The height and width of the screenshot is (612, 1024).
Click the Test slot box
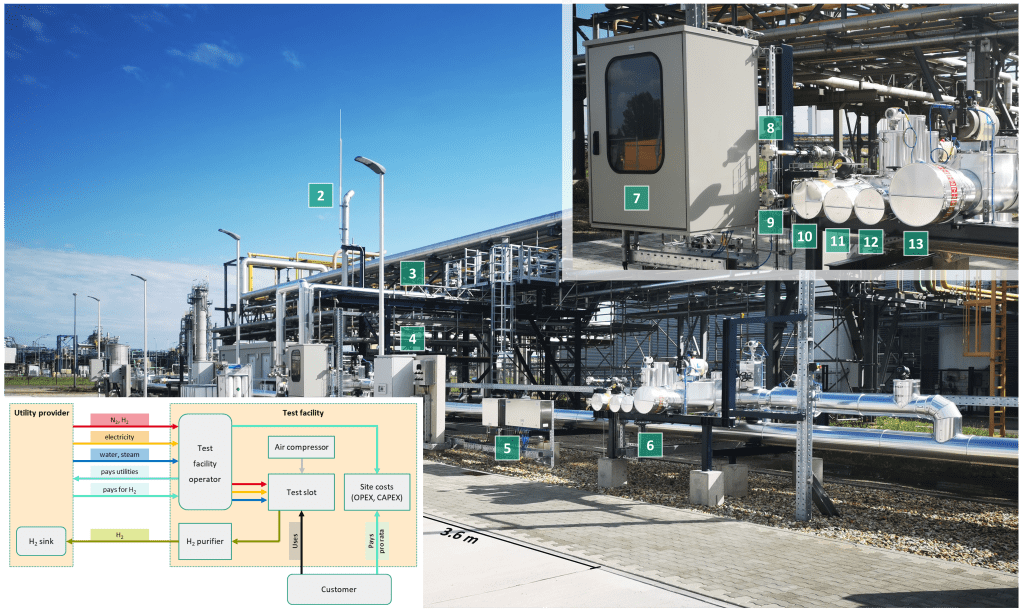click(x=300, y=491)
